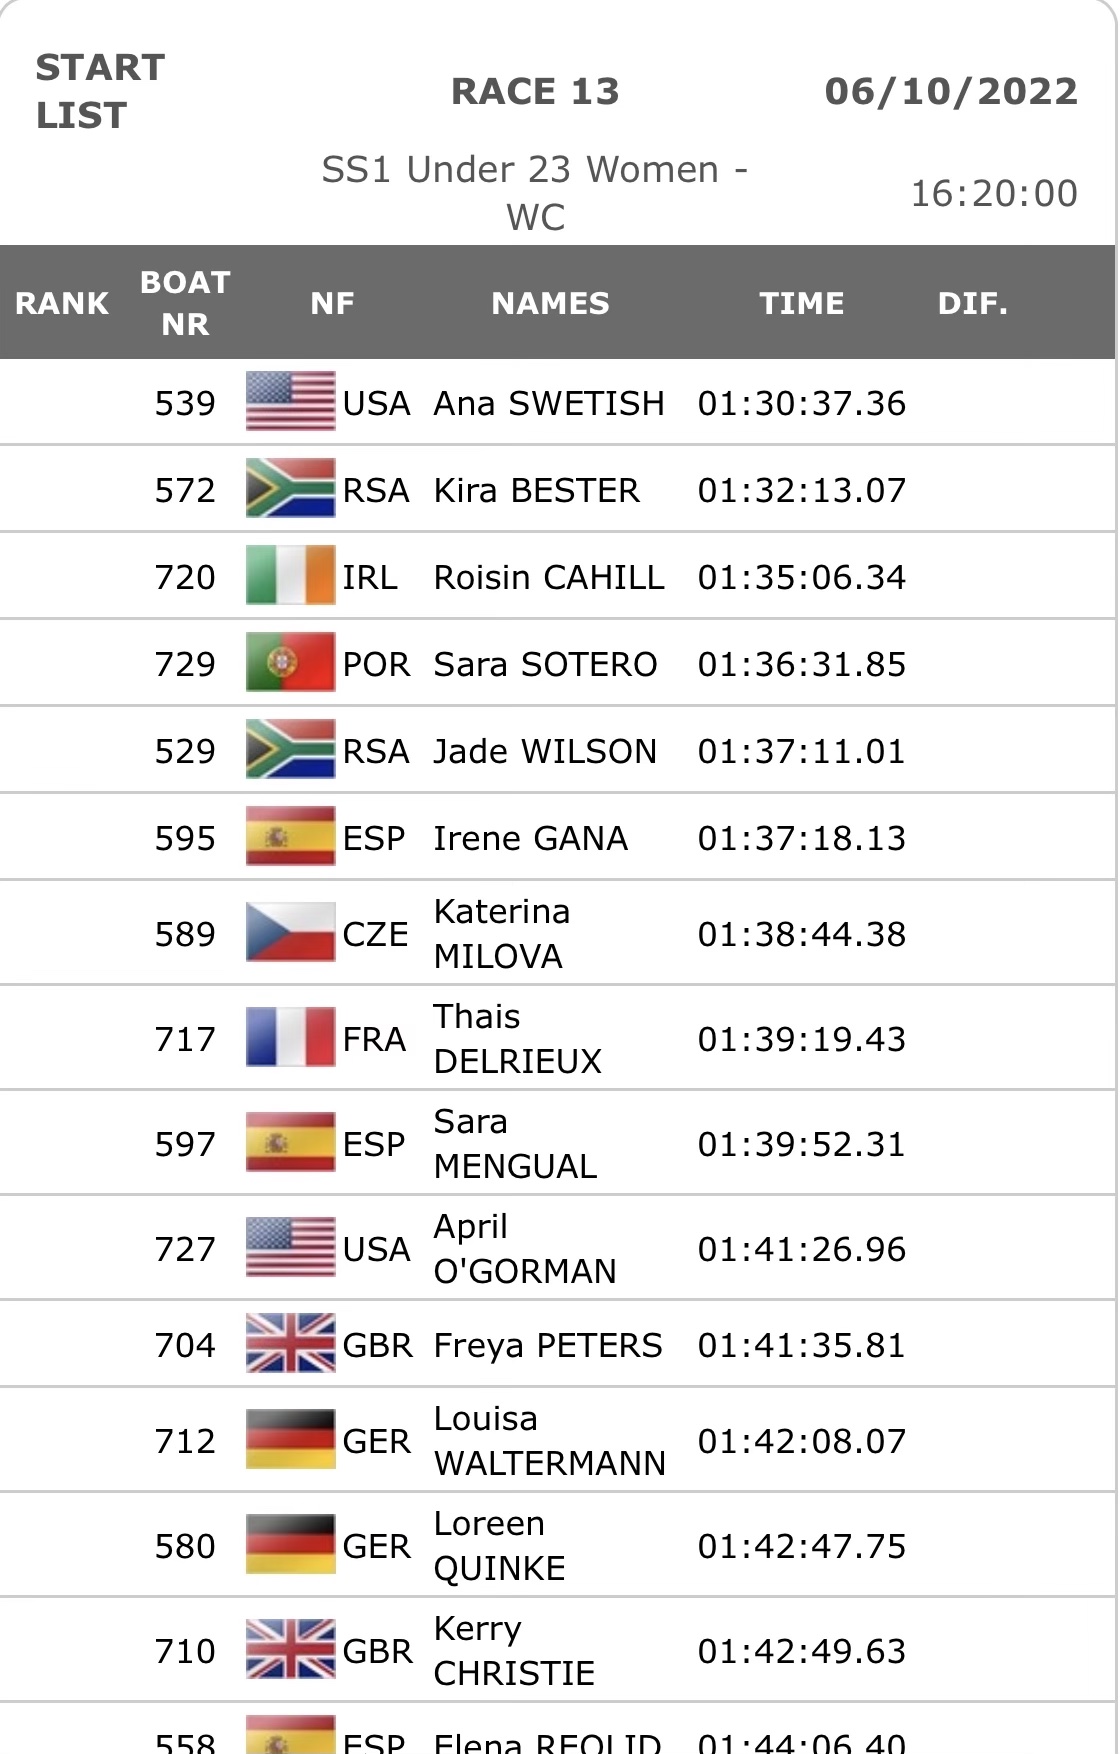The image size is (1120, 1754).
Task: Click the START LIST heading
Action: (100, 91)
